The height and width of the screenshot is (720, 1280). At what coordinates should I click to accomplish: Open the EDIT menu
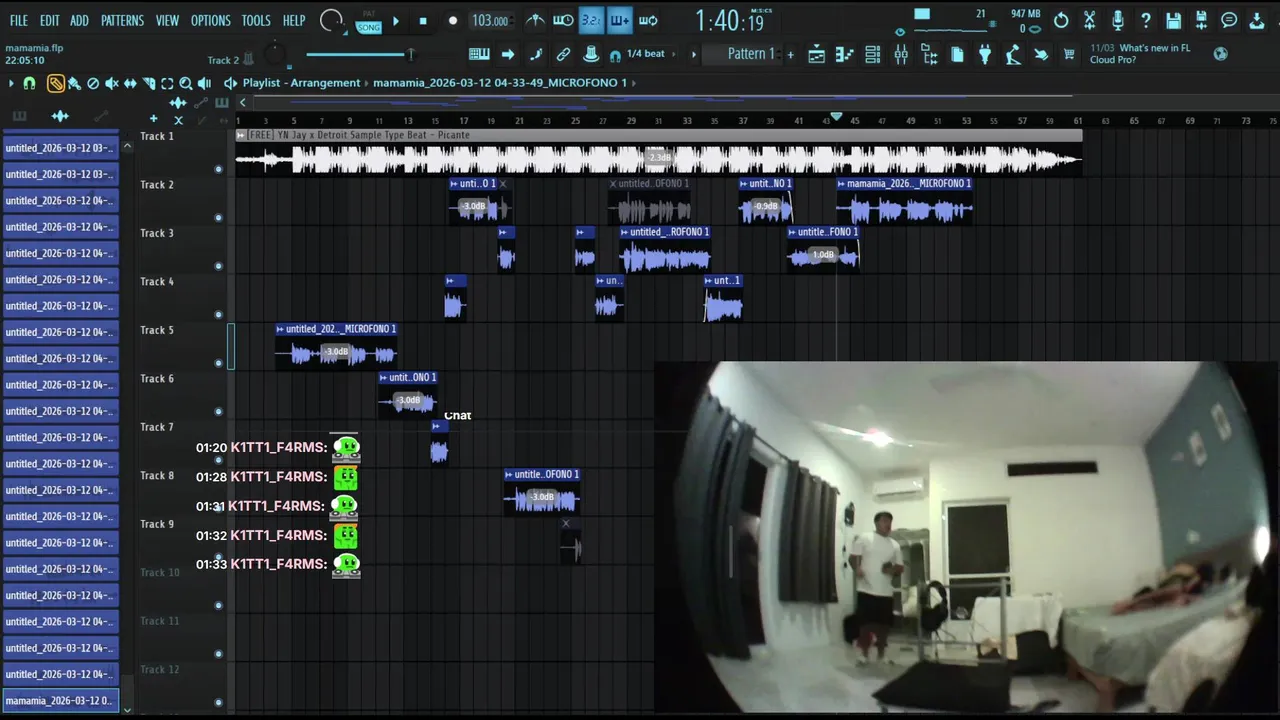[x=50, y=20]
